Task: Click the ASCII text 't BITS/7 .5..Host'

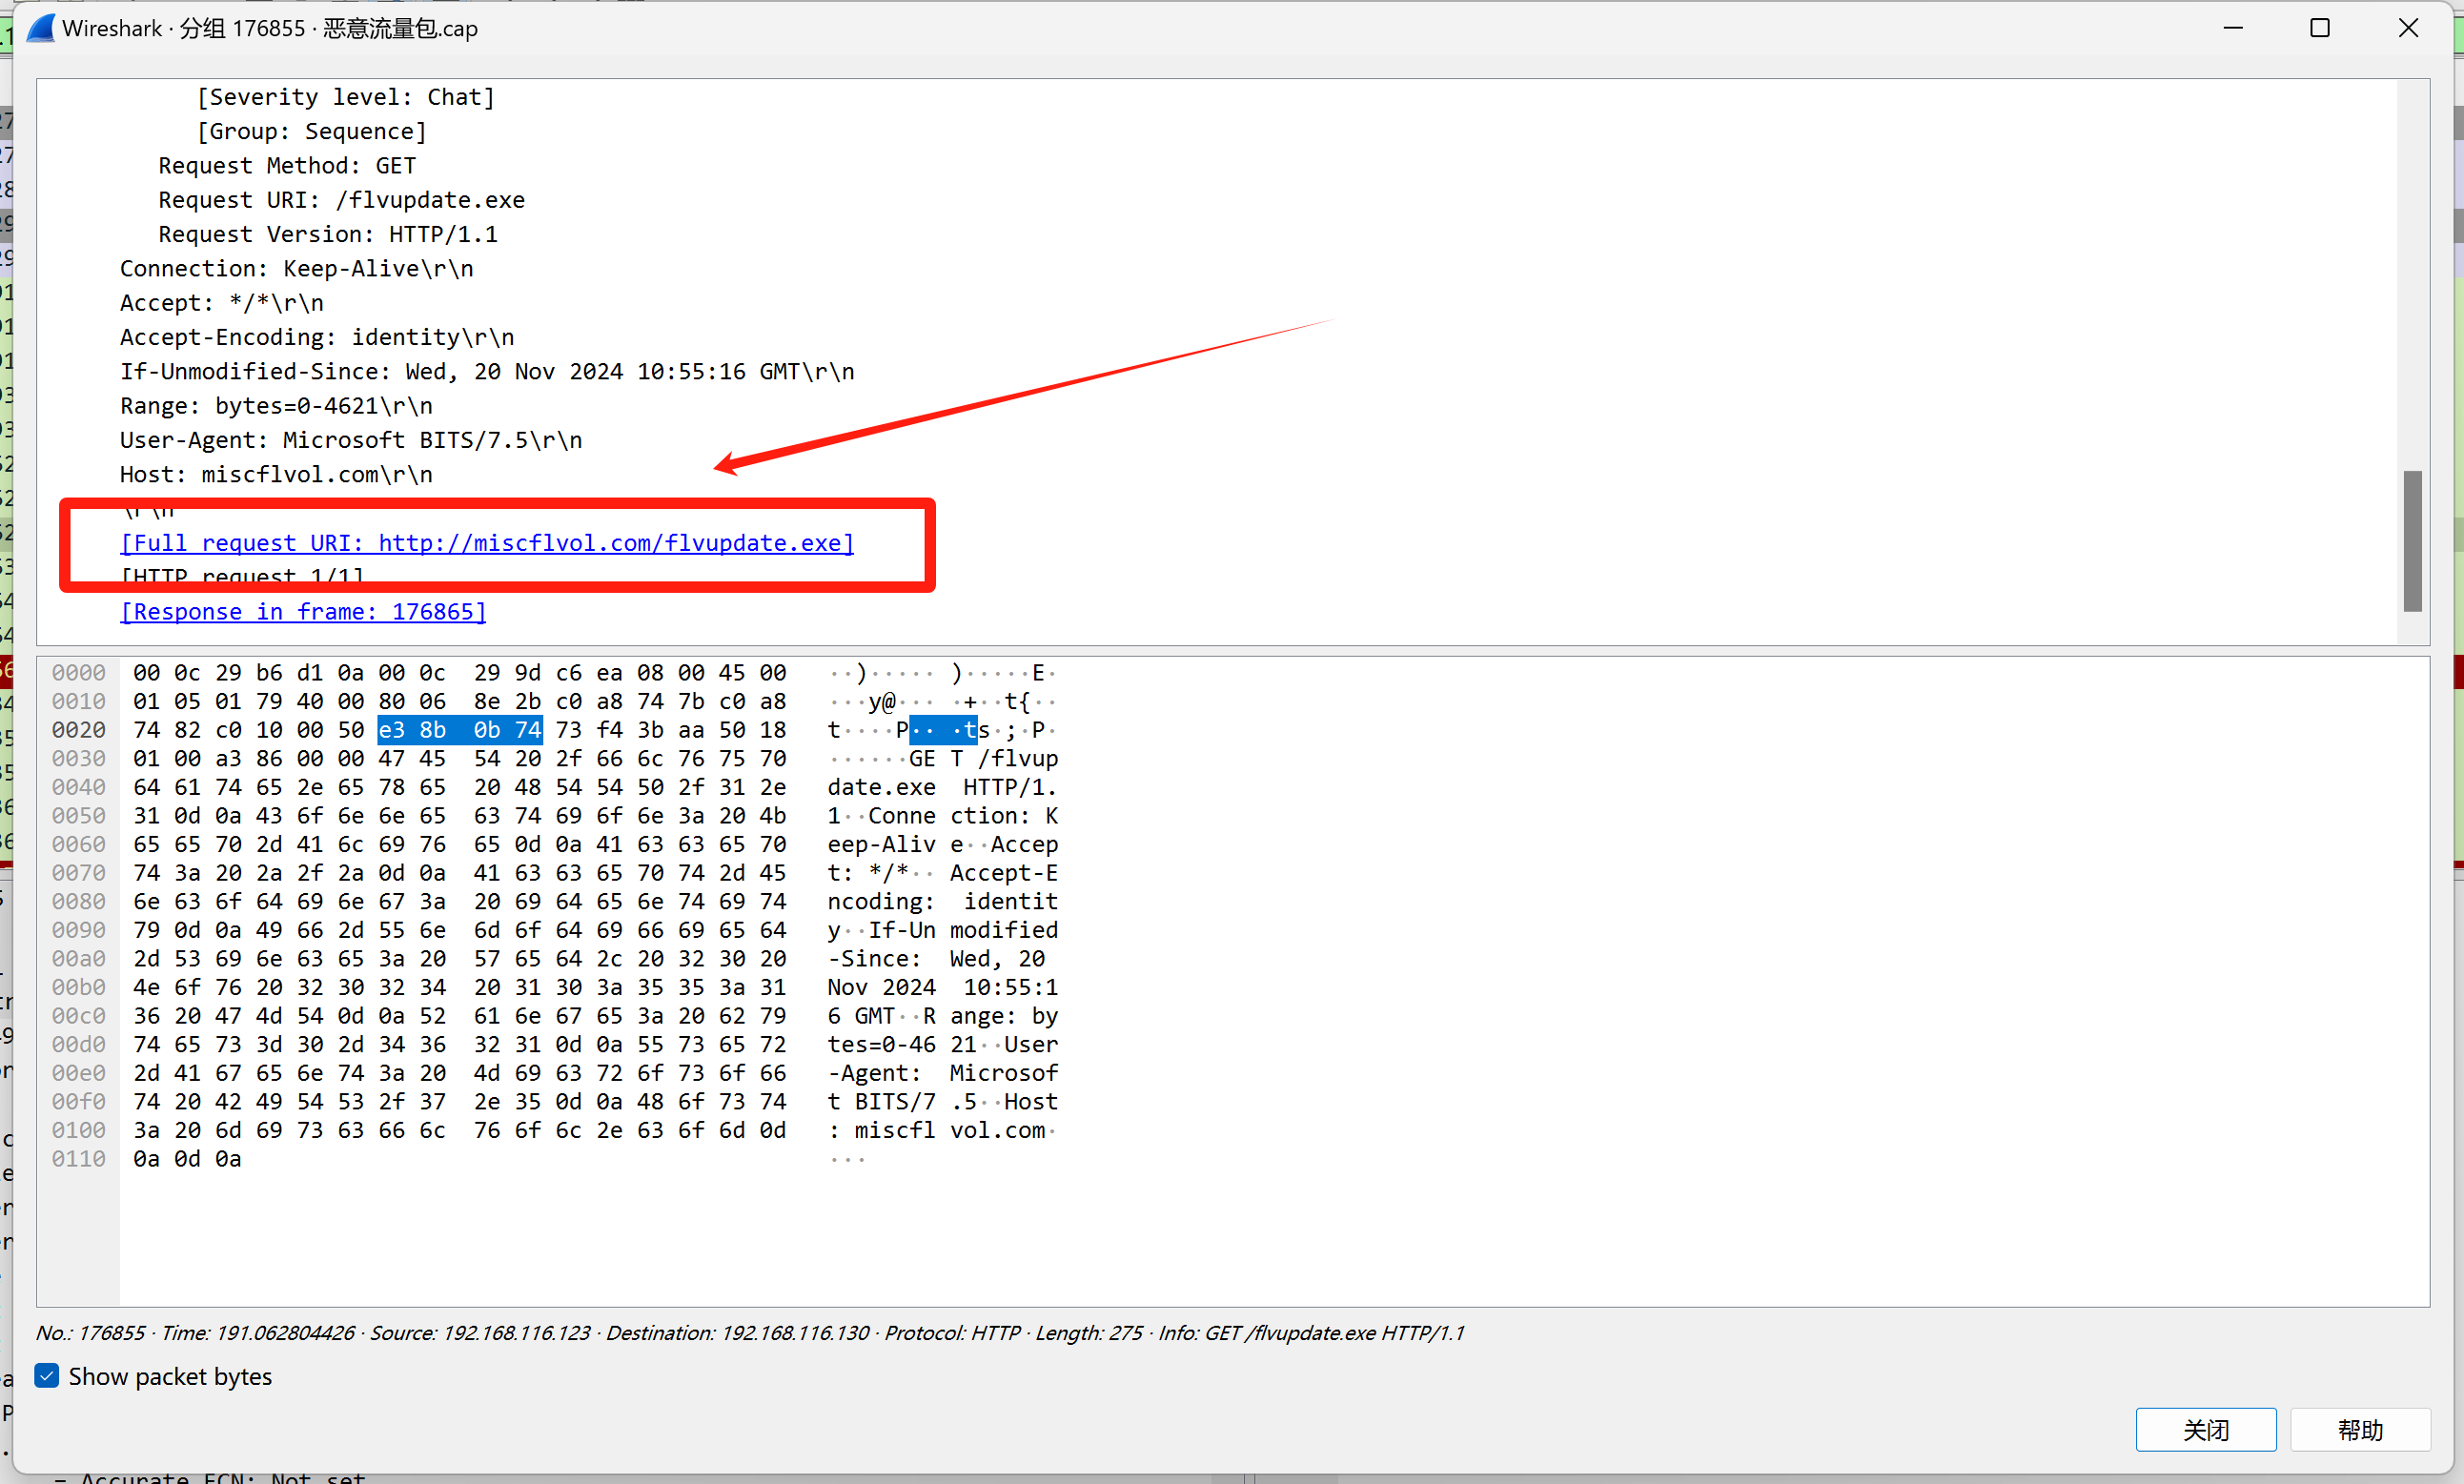Action: [x=942, y=1101]
